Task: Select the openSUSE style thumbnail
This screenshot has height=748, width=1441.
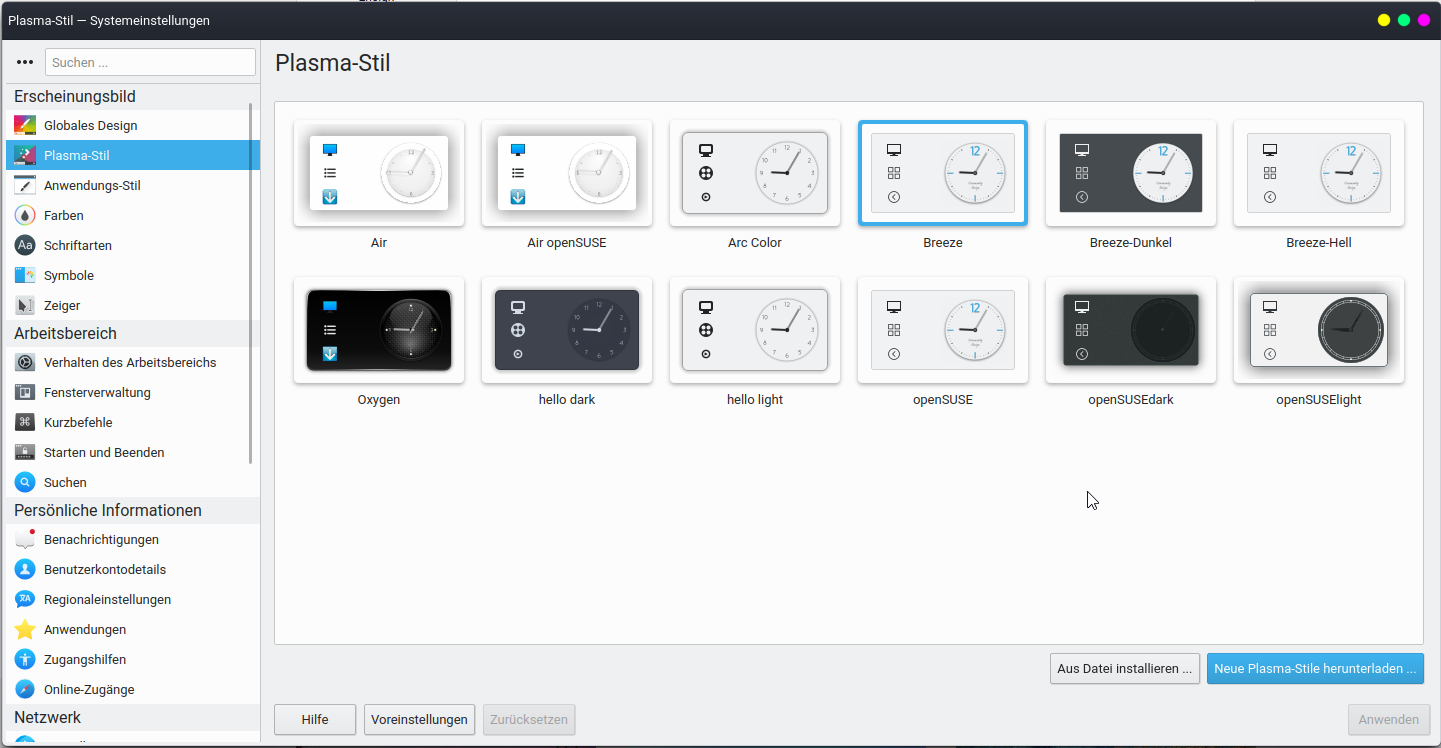Action: tap(943, 330)
